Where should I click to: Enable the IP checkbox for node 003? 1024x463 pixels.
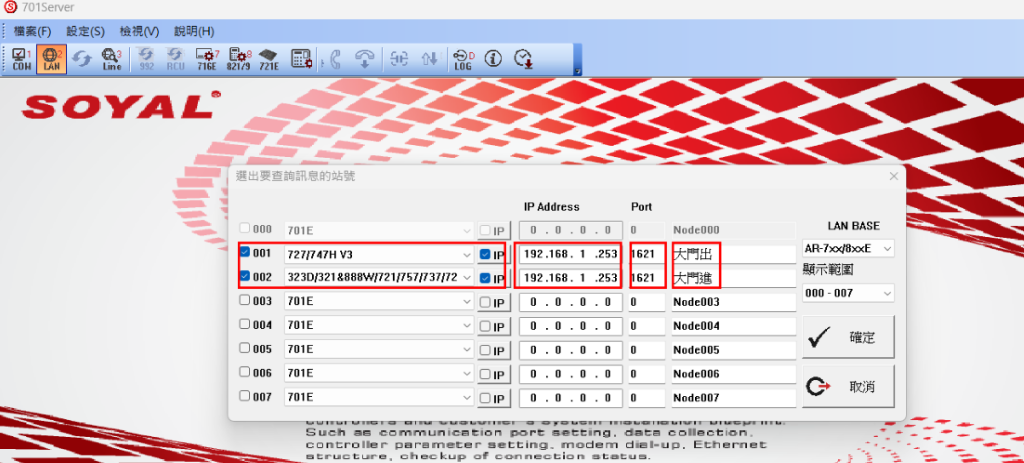[x=485, y=302]
